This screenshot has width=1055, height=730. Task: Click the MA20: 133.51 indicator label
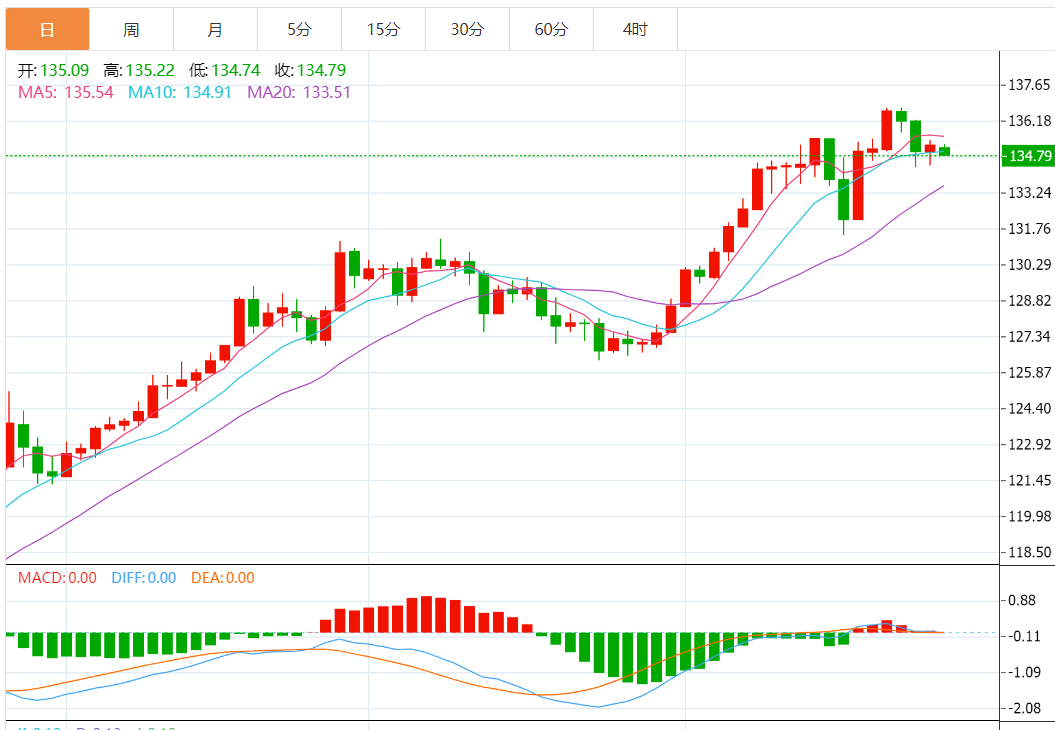299,92
